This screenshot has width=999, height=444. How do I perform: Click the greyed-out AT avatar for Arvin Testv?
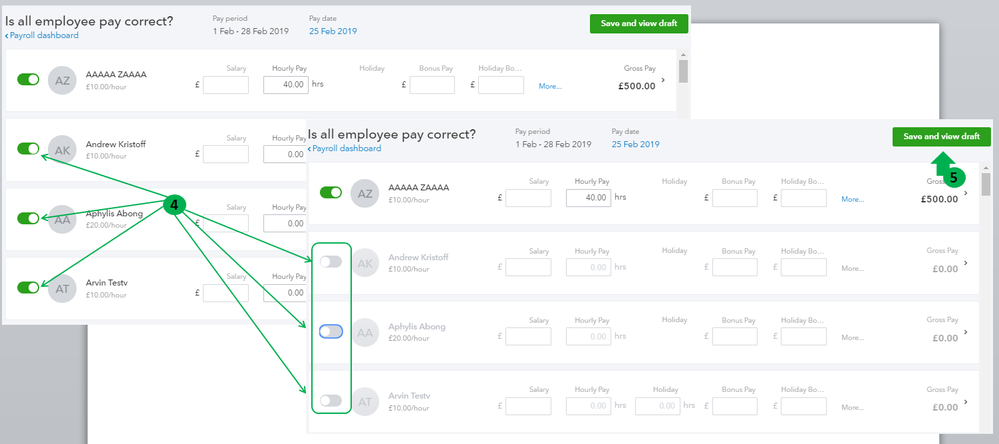367,401
